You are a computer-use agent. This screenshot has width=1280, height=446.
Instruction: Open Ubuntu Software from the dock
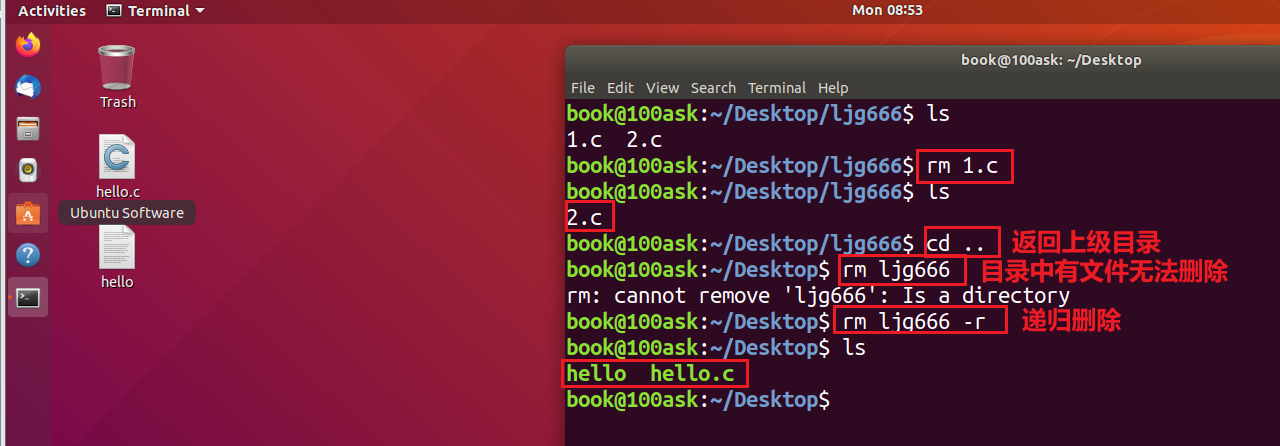[28, 213]
